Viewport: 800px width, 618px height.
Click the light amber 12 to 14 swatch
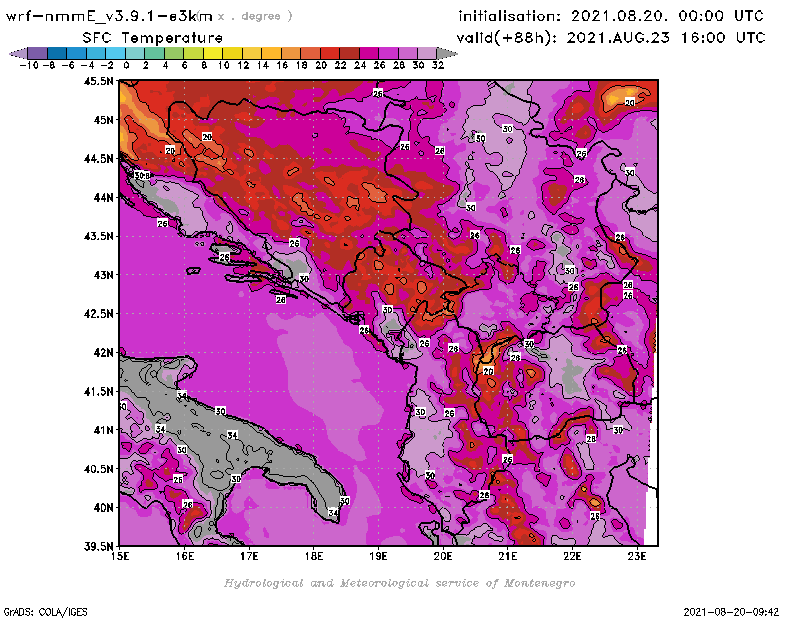252,53
